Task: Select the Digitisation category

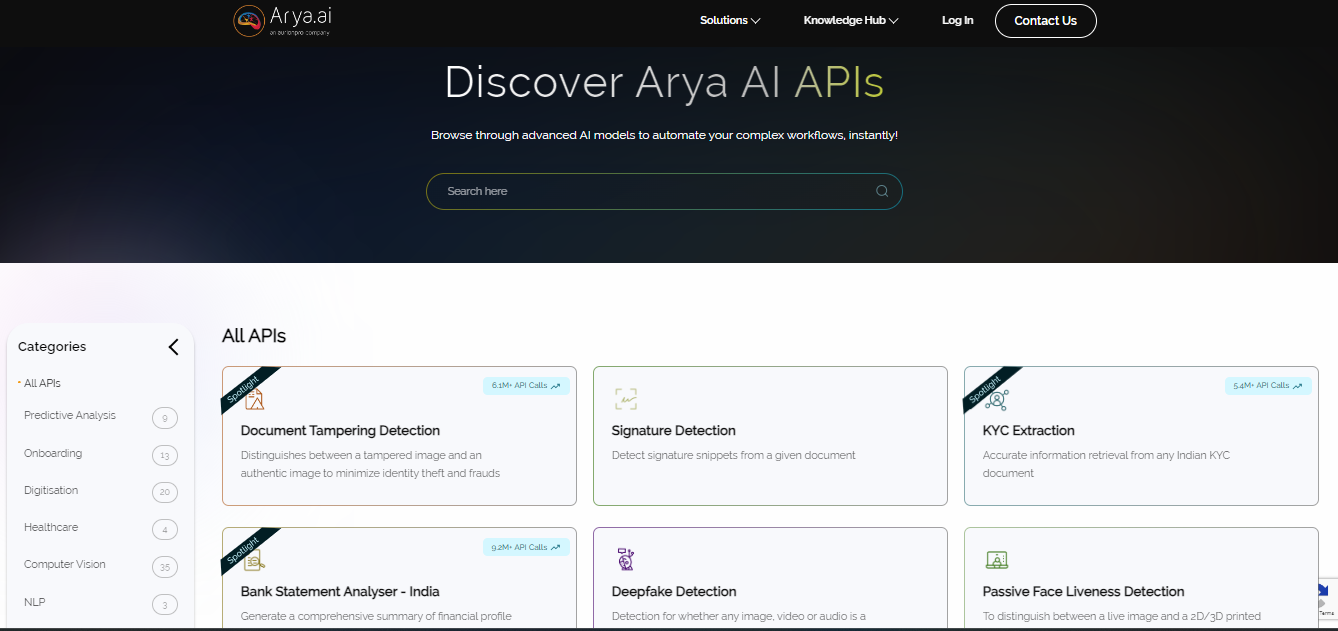Action: click(51, 490)
